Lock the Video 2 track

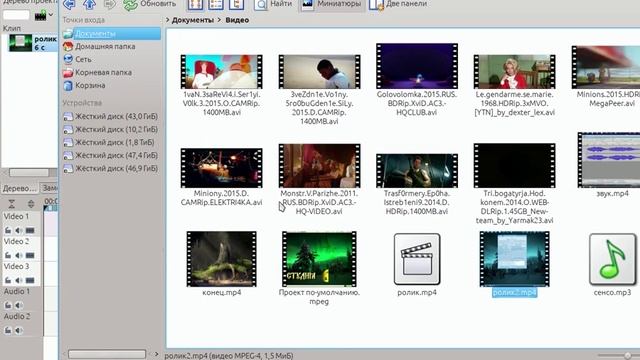point(8,256)
